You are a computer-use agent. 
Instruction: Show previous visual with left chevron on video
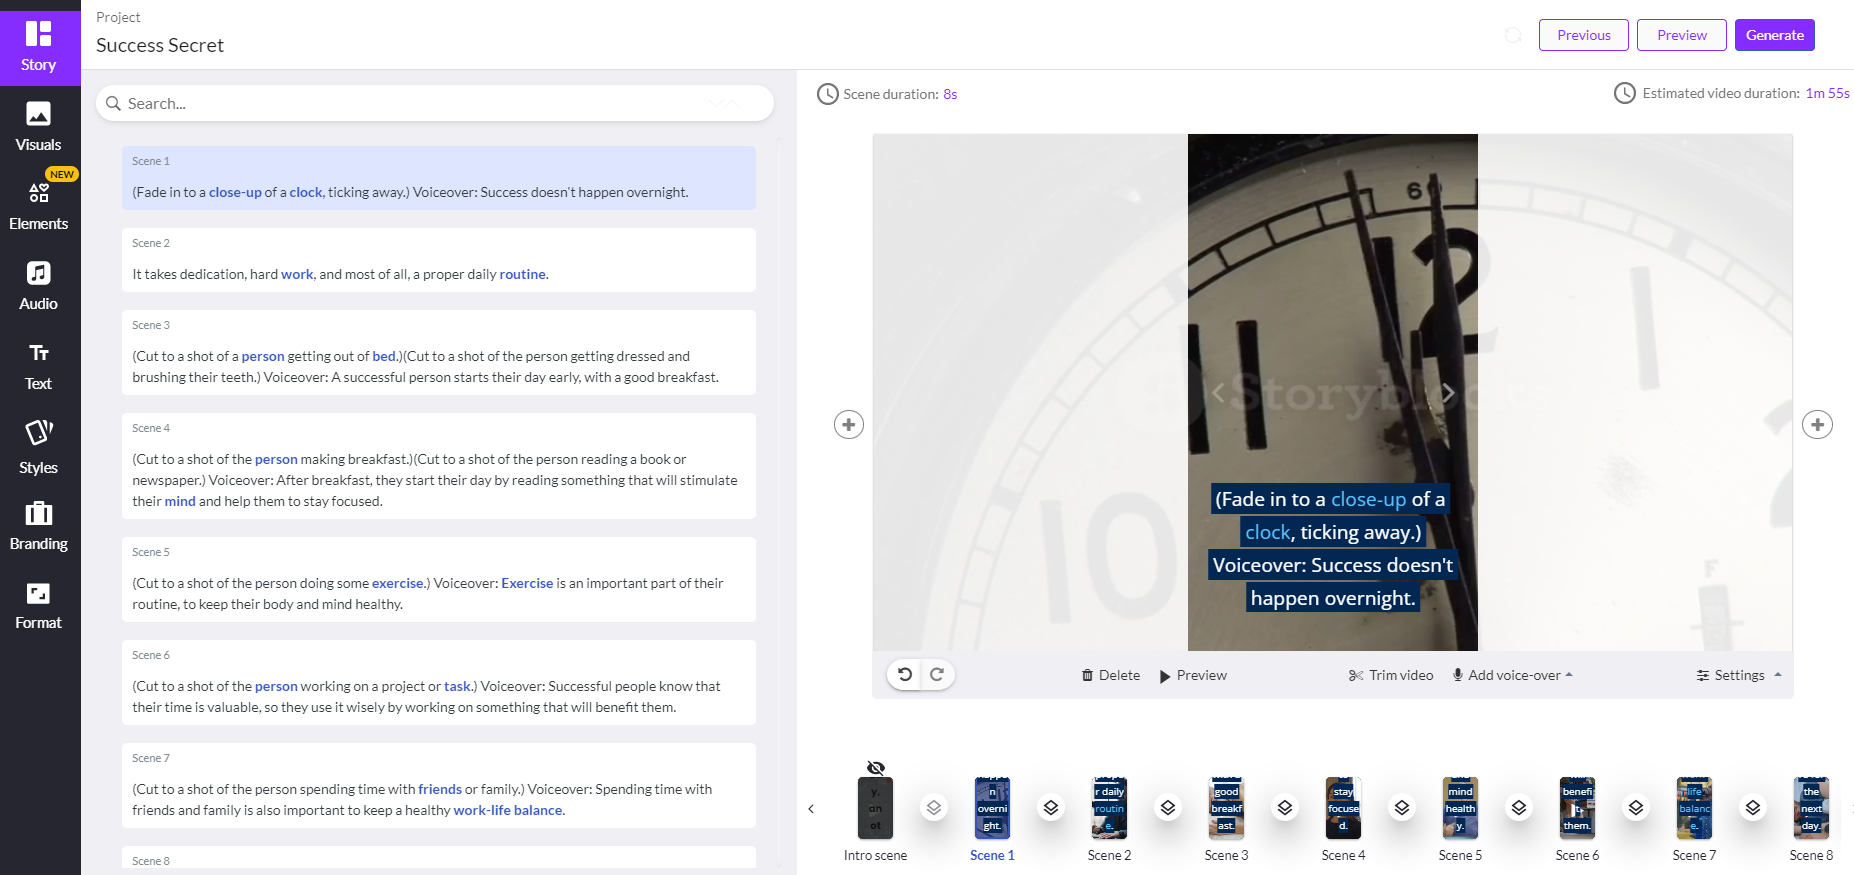(1218, 393)
